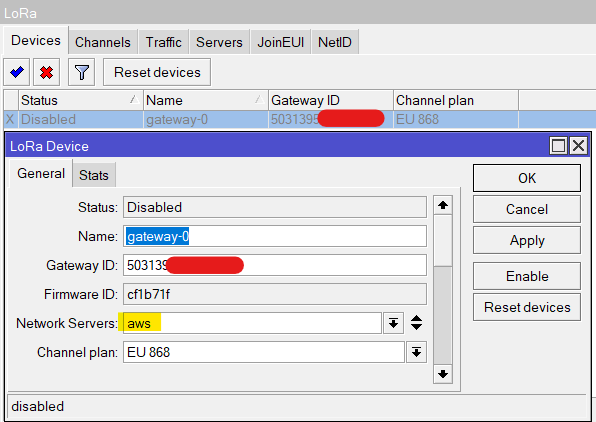
Task: Click Reset devices in the toolbar
Action: (157, 72)
